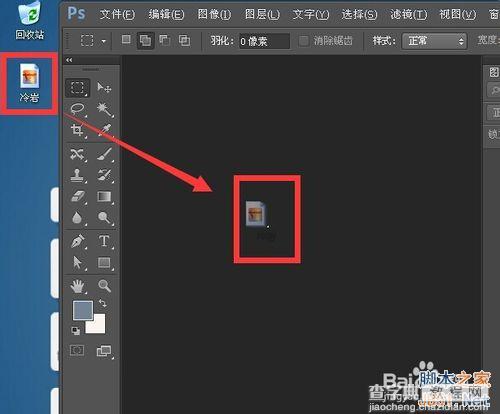Open the 选择(S) menu

(359, 14)
